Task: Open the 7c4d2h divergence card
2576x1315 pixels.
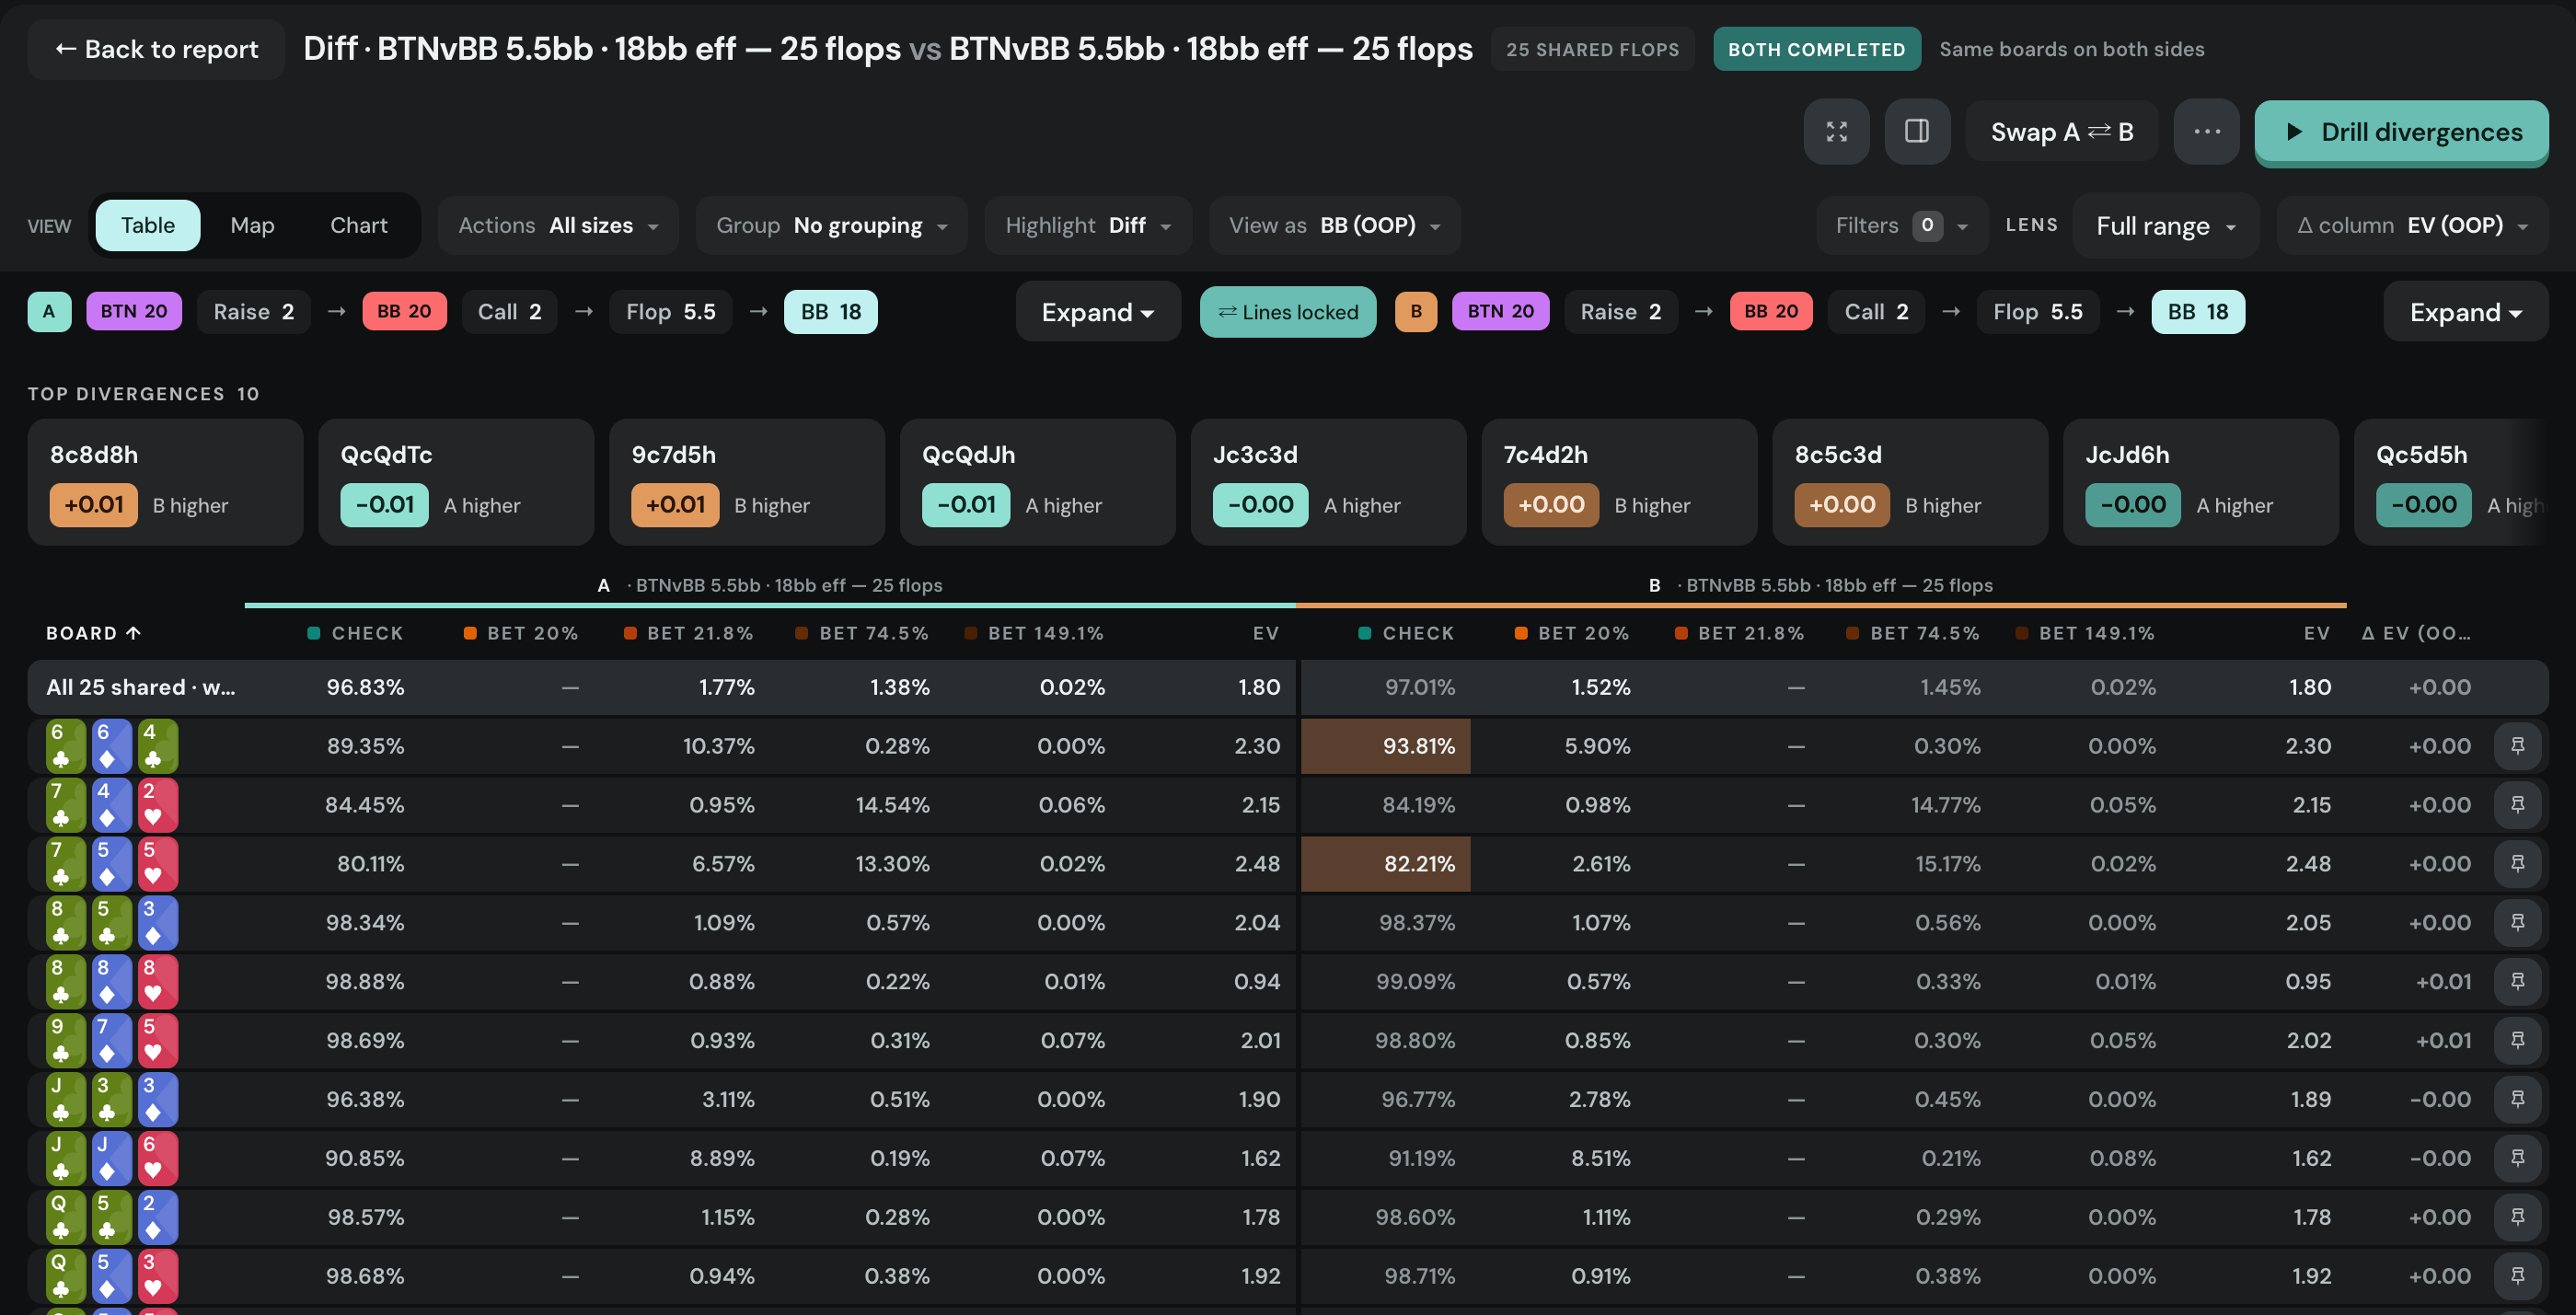Action: coord(1620,482)
